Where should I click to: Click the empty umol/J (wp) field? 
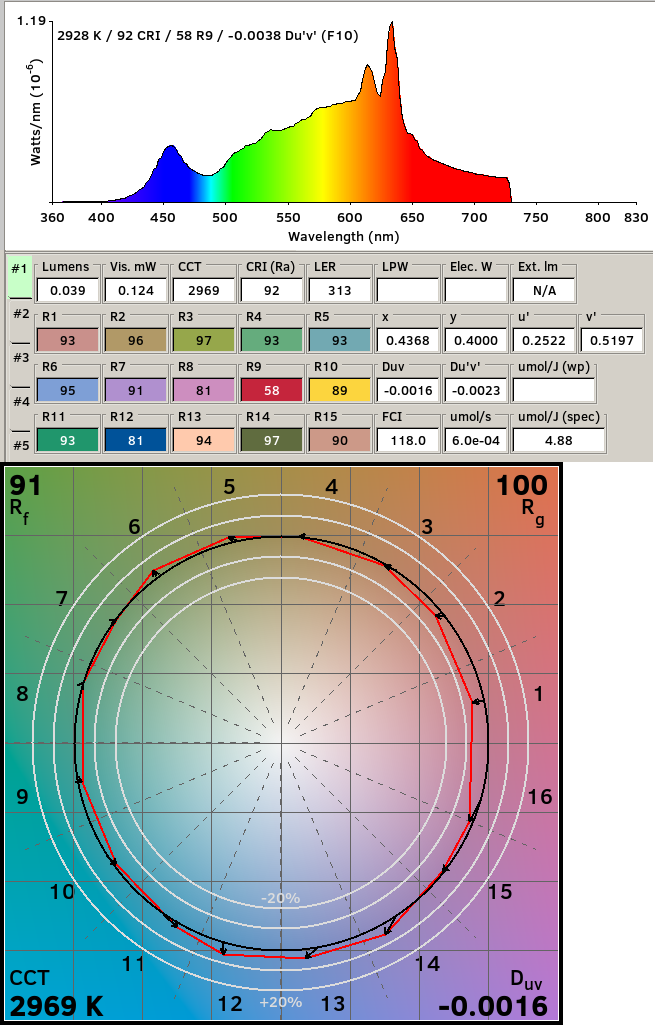(x=554, y=390)
